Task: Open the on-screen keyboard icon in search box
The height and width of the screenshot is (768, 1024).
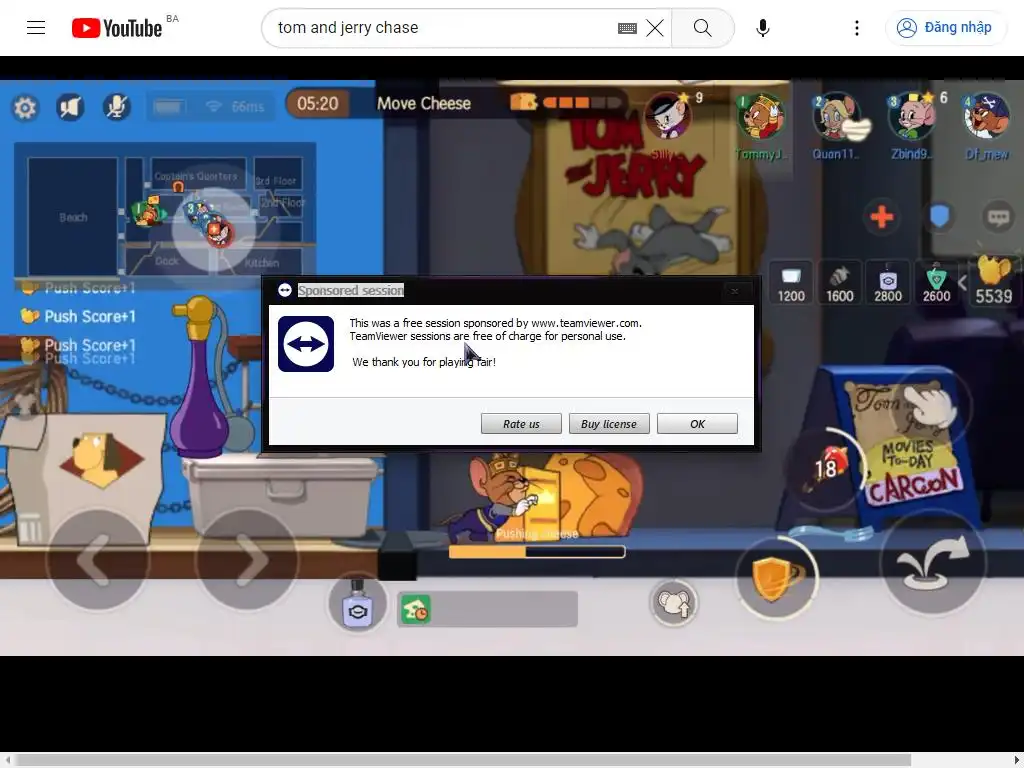Action: tap(627, 28)
